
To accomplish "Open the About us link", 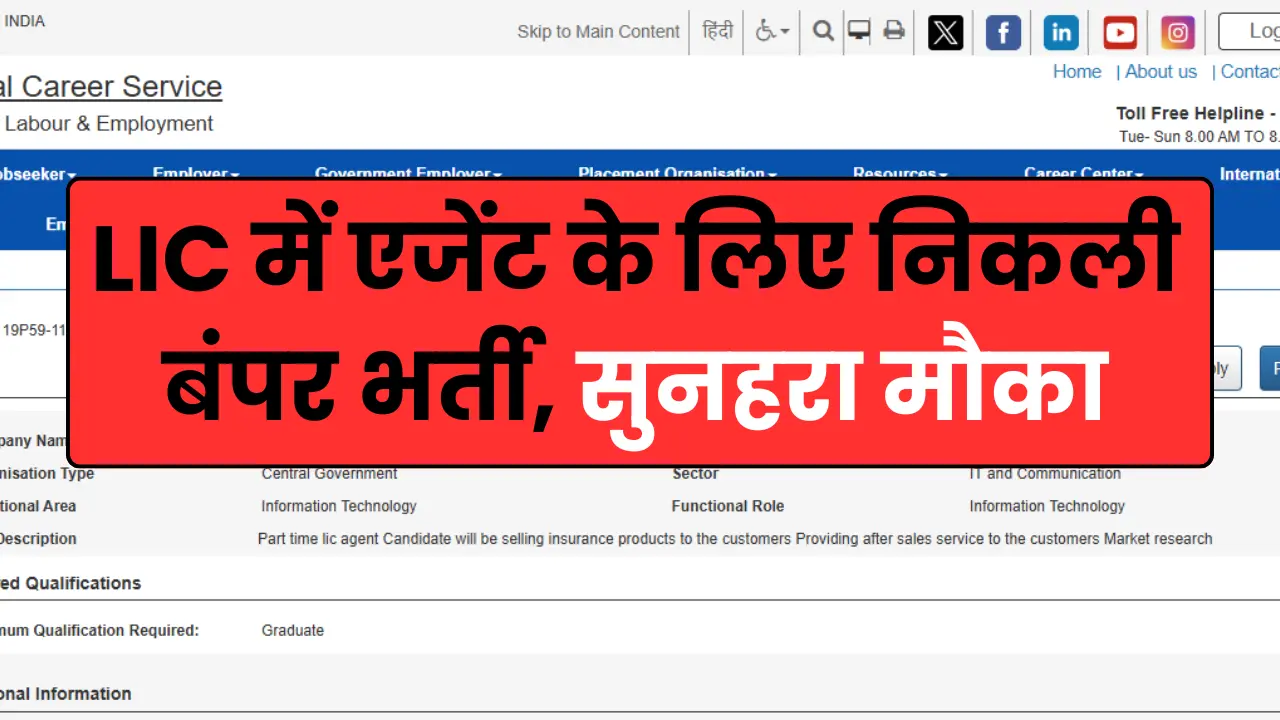I will pyautogui.click(x=1160, y=72).
